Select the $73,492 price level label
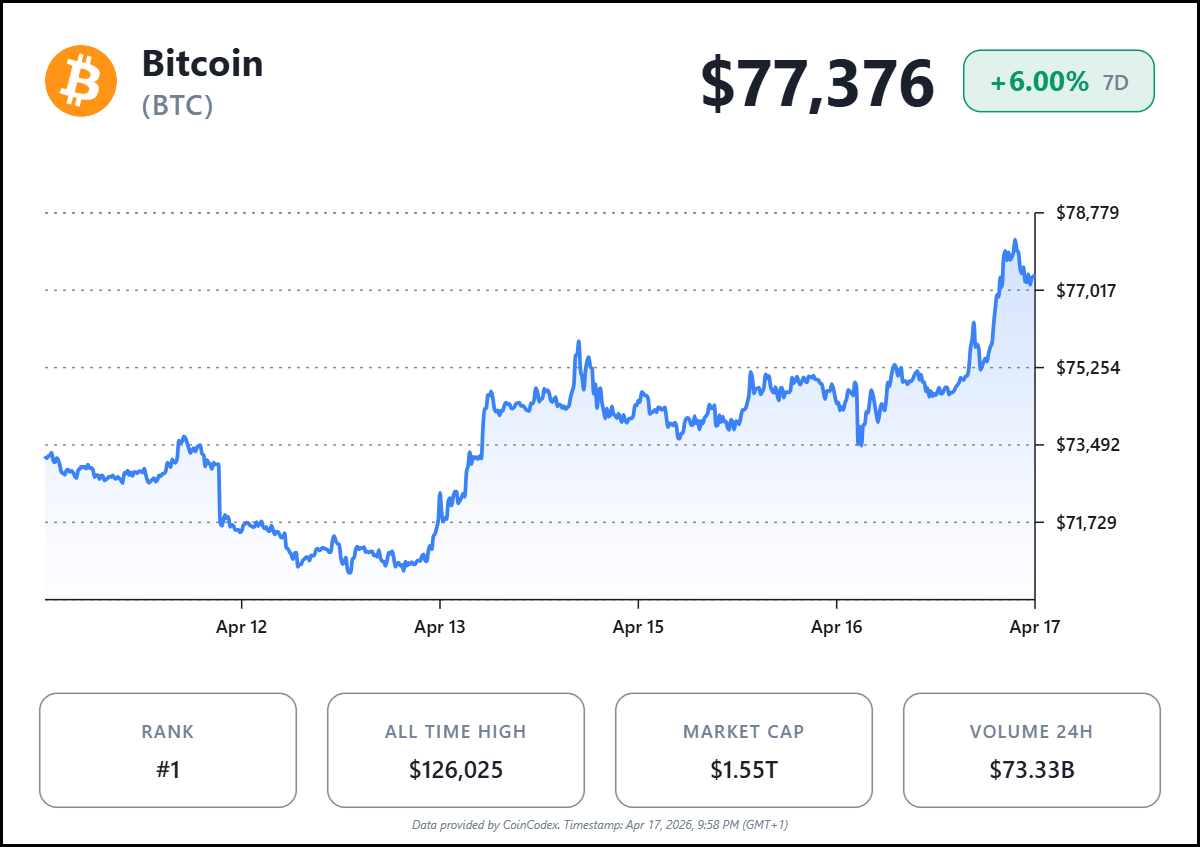1200x847 pixels. 1087,445
